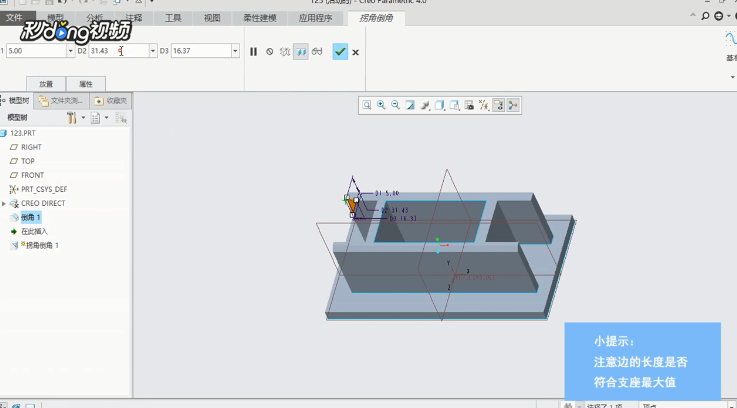The width and height of the screenshot is (737, 408).
Task: Open the show list dropdown arrow
Action: 107,118
